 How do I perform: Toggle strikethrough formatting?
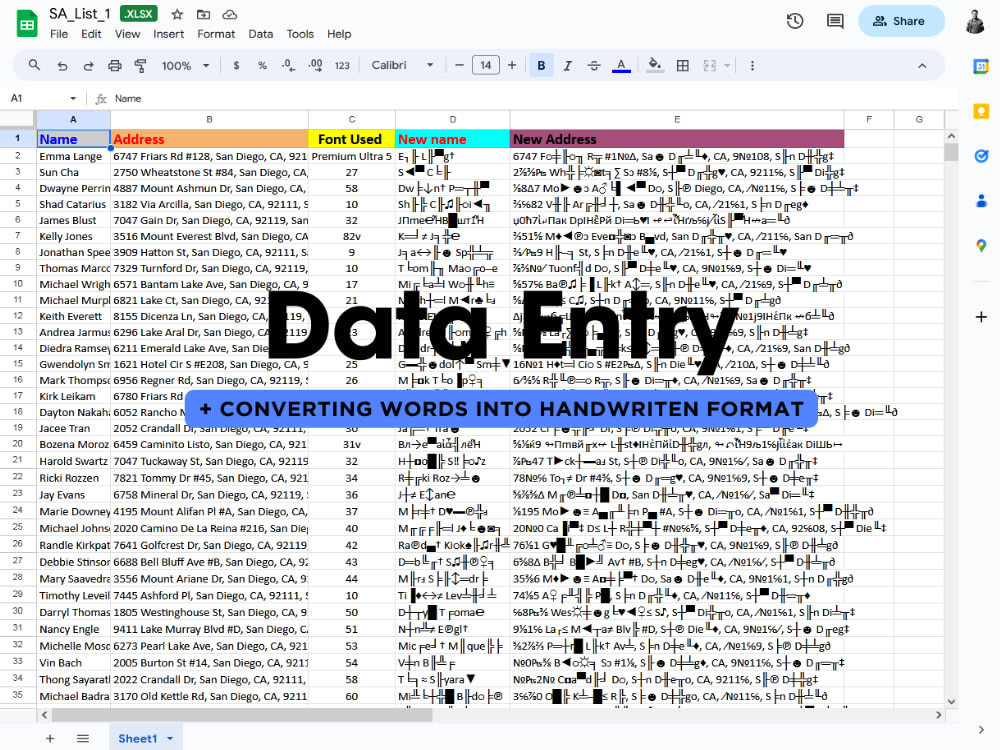(x=594, y=66)
